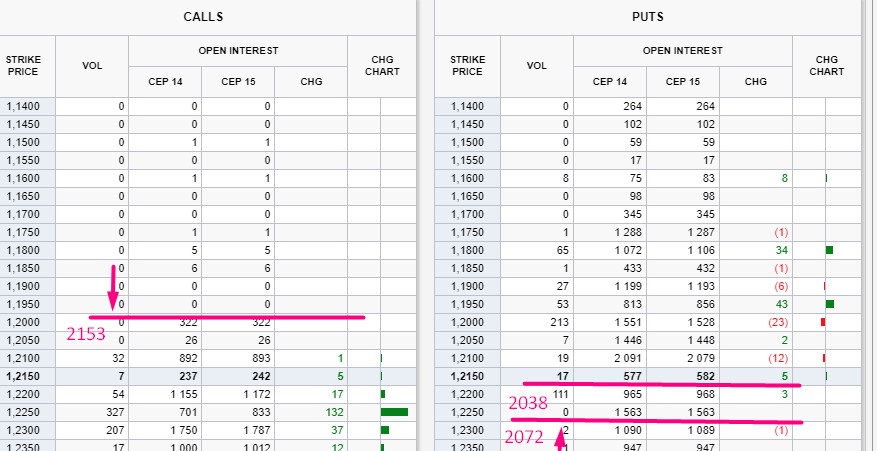Click CALLS CEP 14 value 237
This screenshot has width=877, height=451.
[188, 376]
